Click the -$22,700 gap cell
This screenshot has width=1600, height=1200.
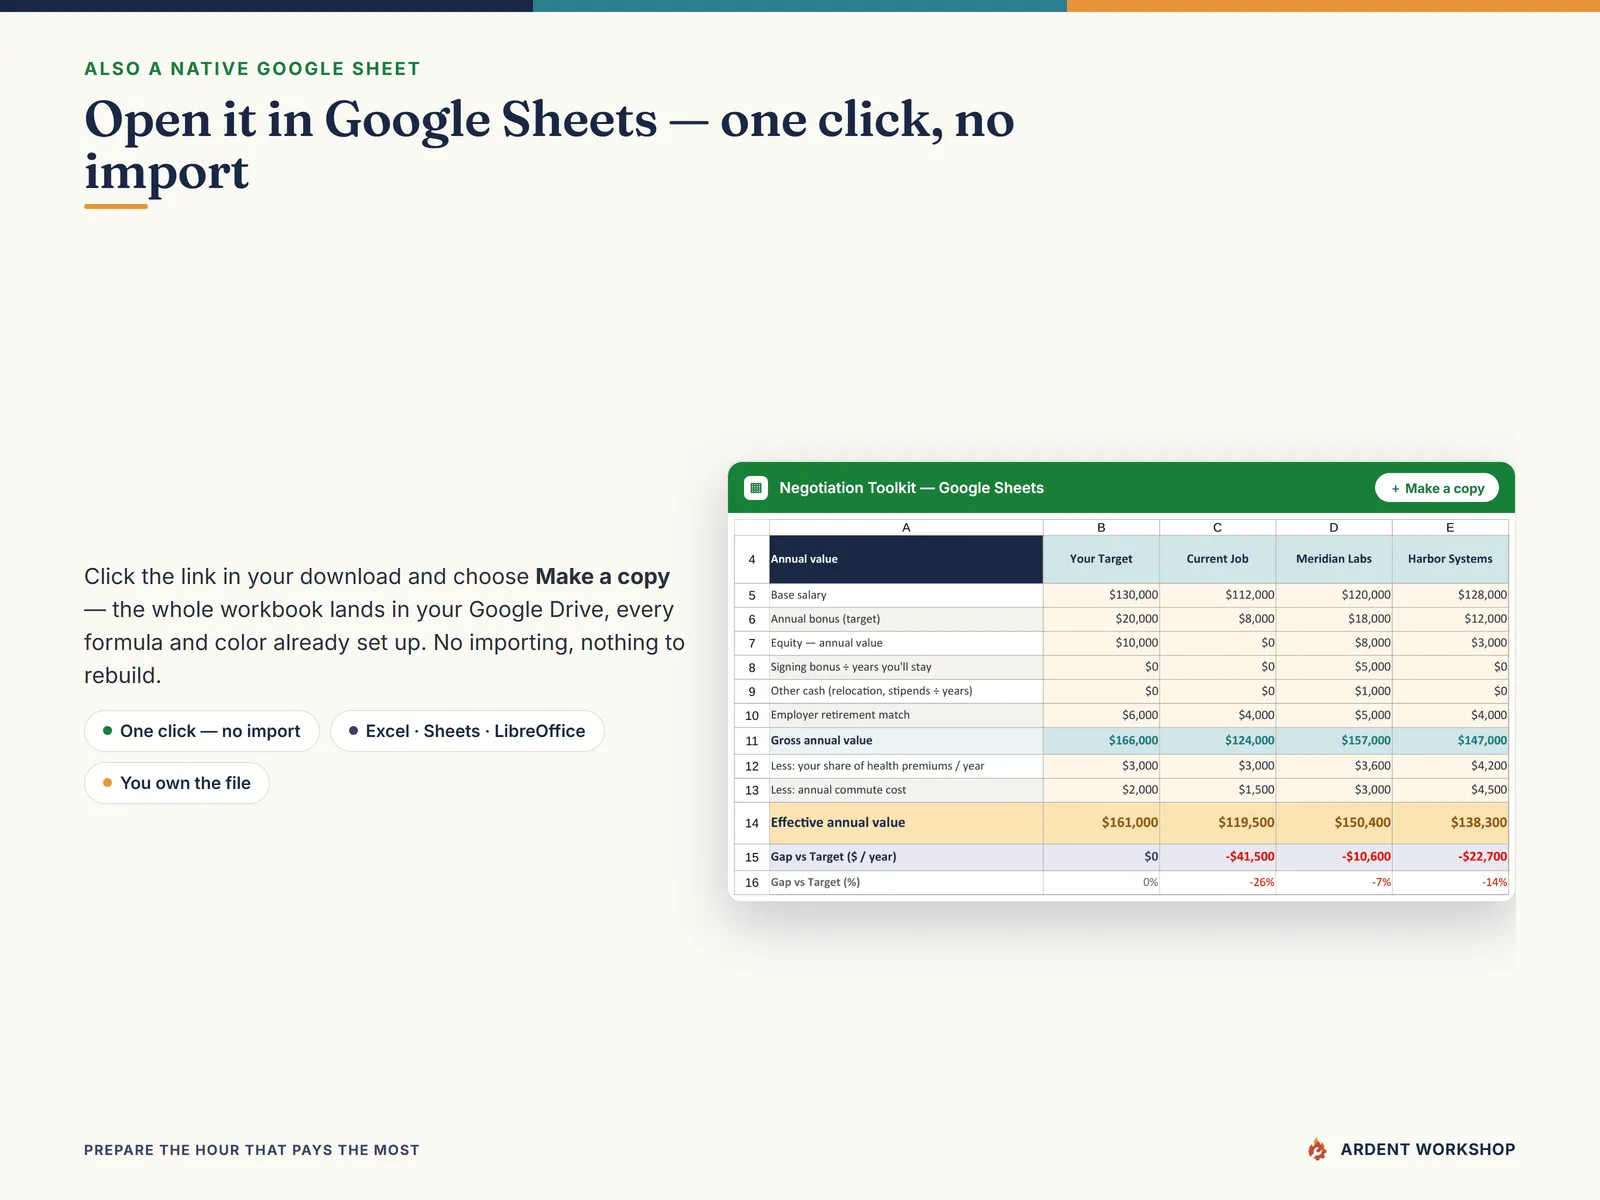point(1450,857)
